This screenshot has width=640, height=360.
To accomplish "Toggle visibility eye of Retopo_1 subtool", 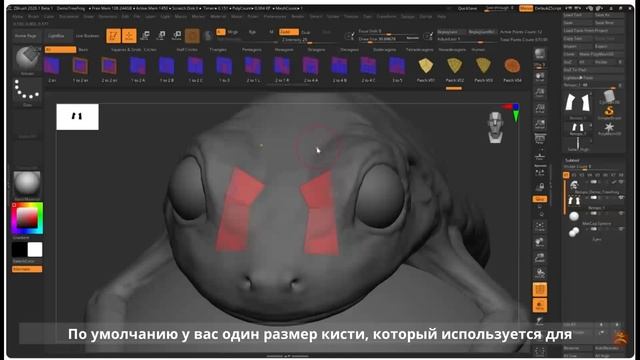I will click(621, 198).
